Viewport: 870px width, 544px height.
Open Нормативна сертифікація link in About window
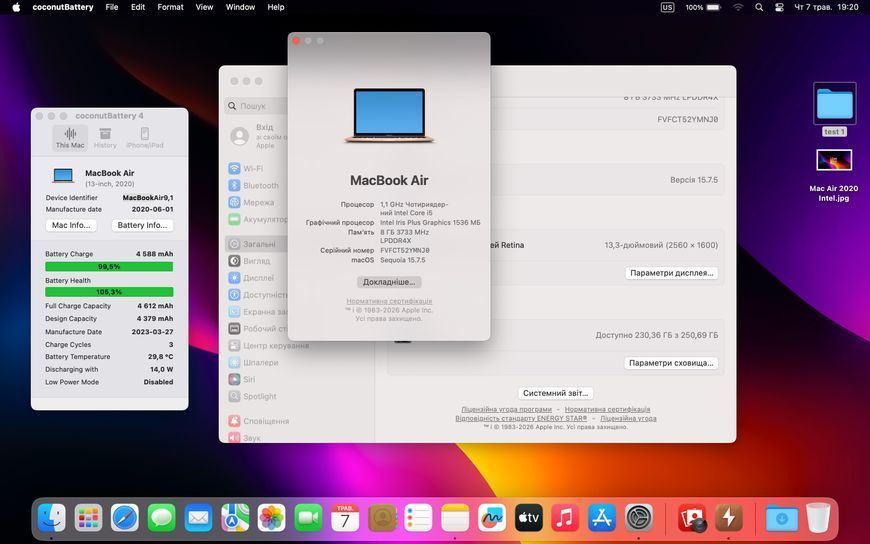pos(389,301)
